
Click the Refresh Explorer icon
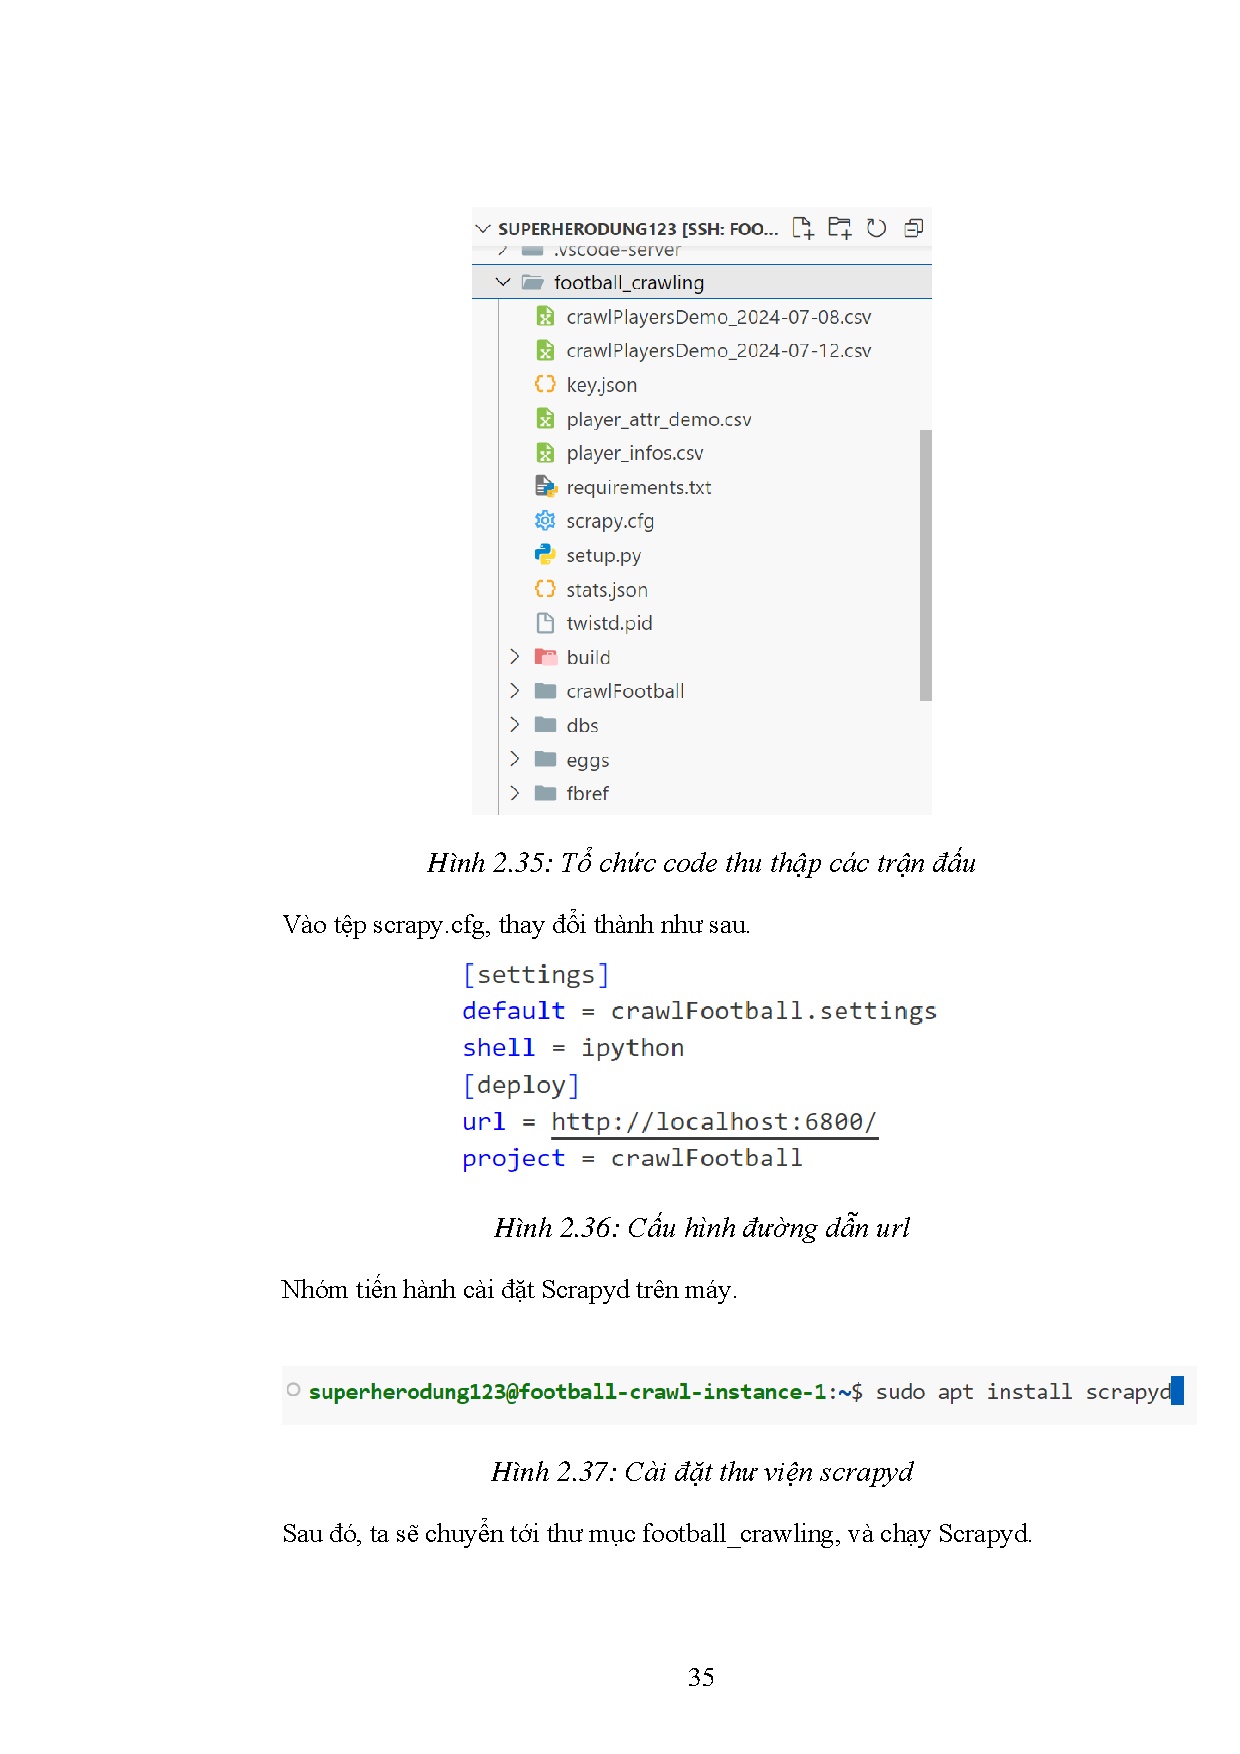coord(876,228)
